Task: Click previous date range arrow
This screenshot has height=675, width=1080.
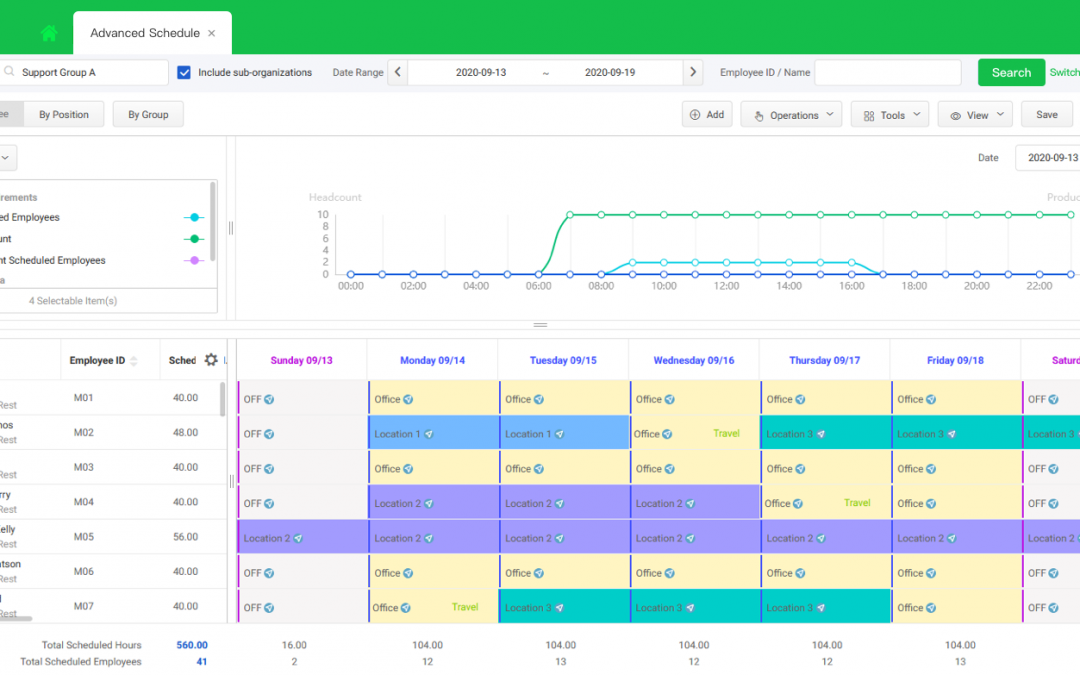Action: 397,72
